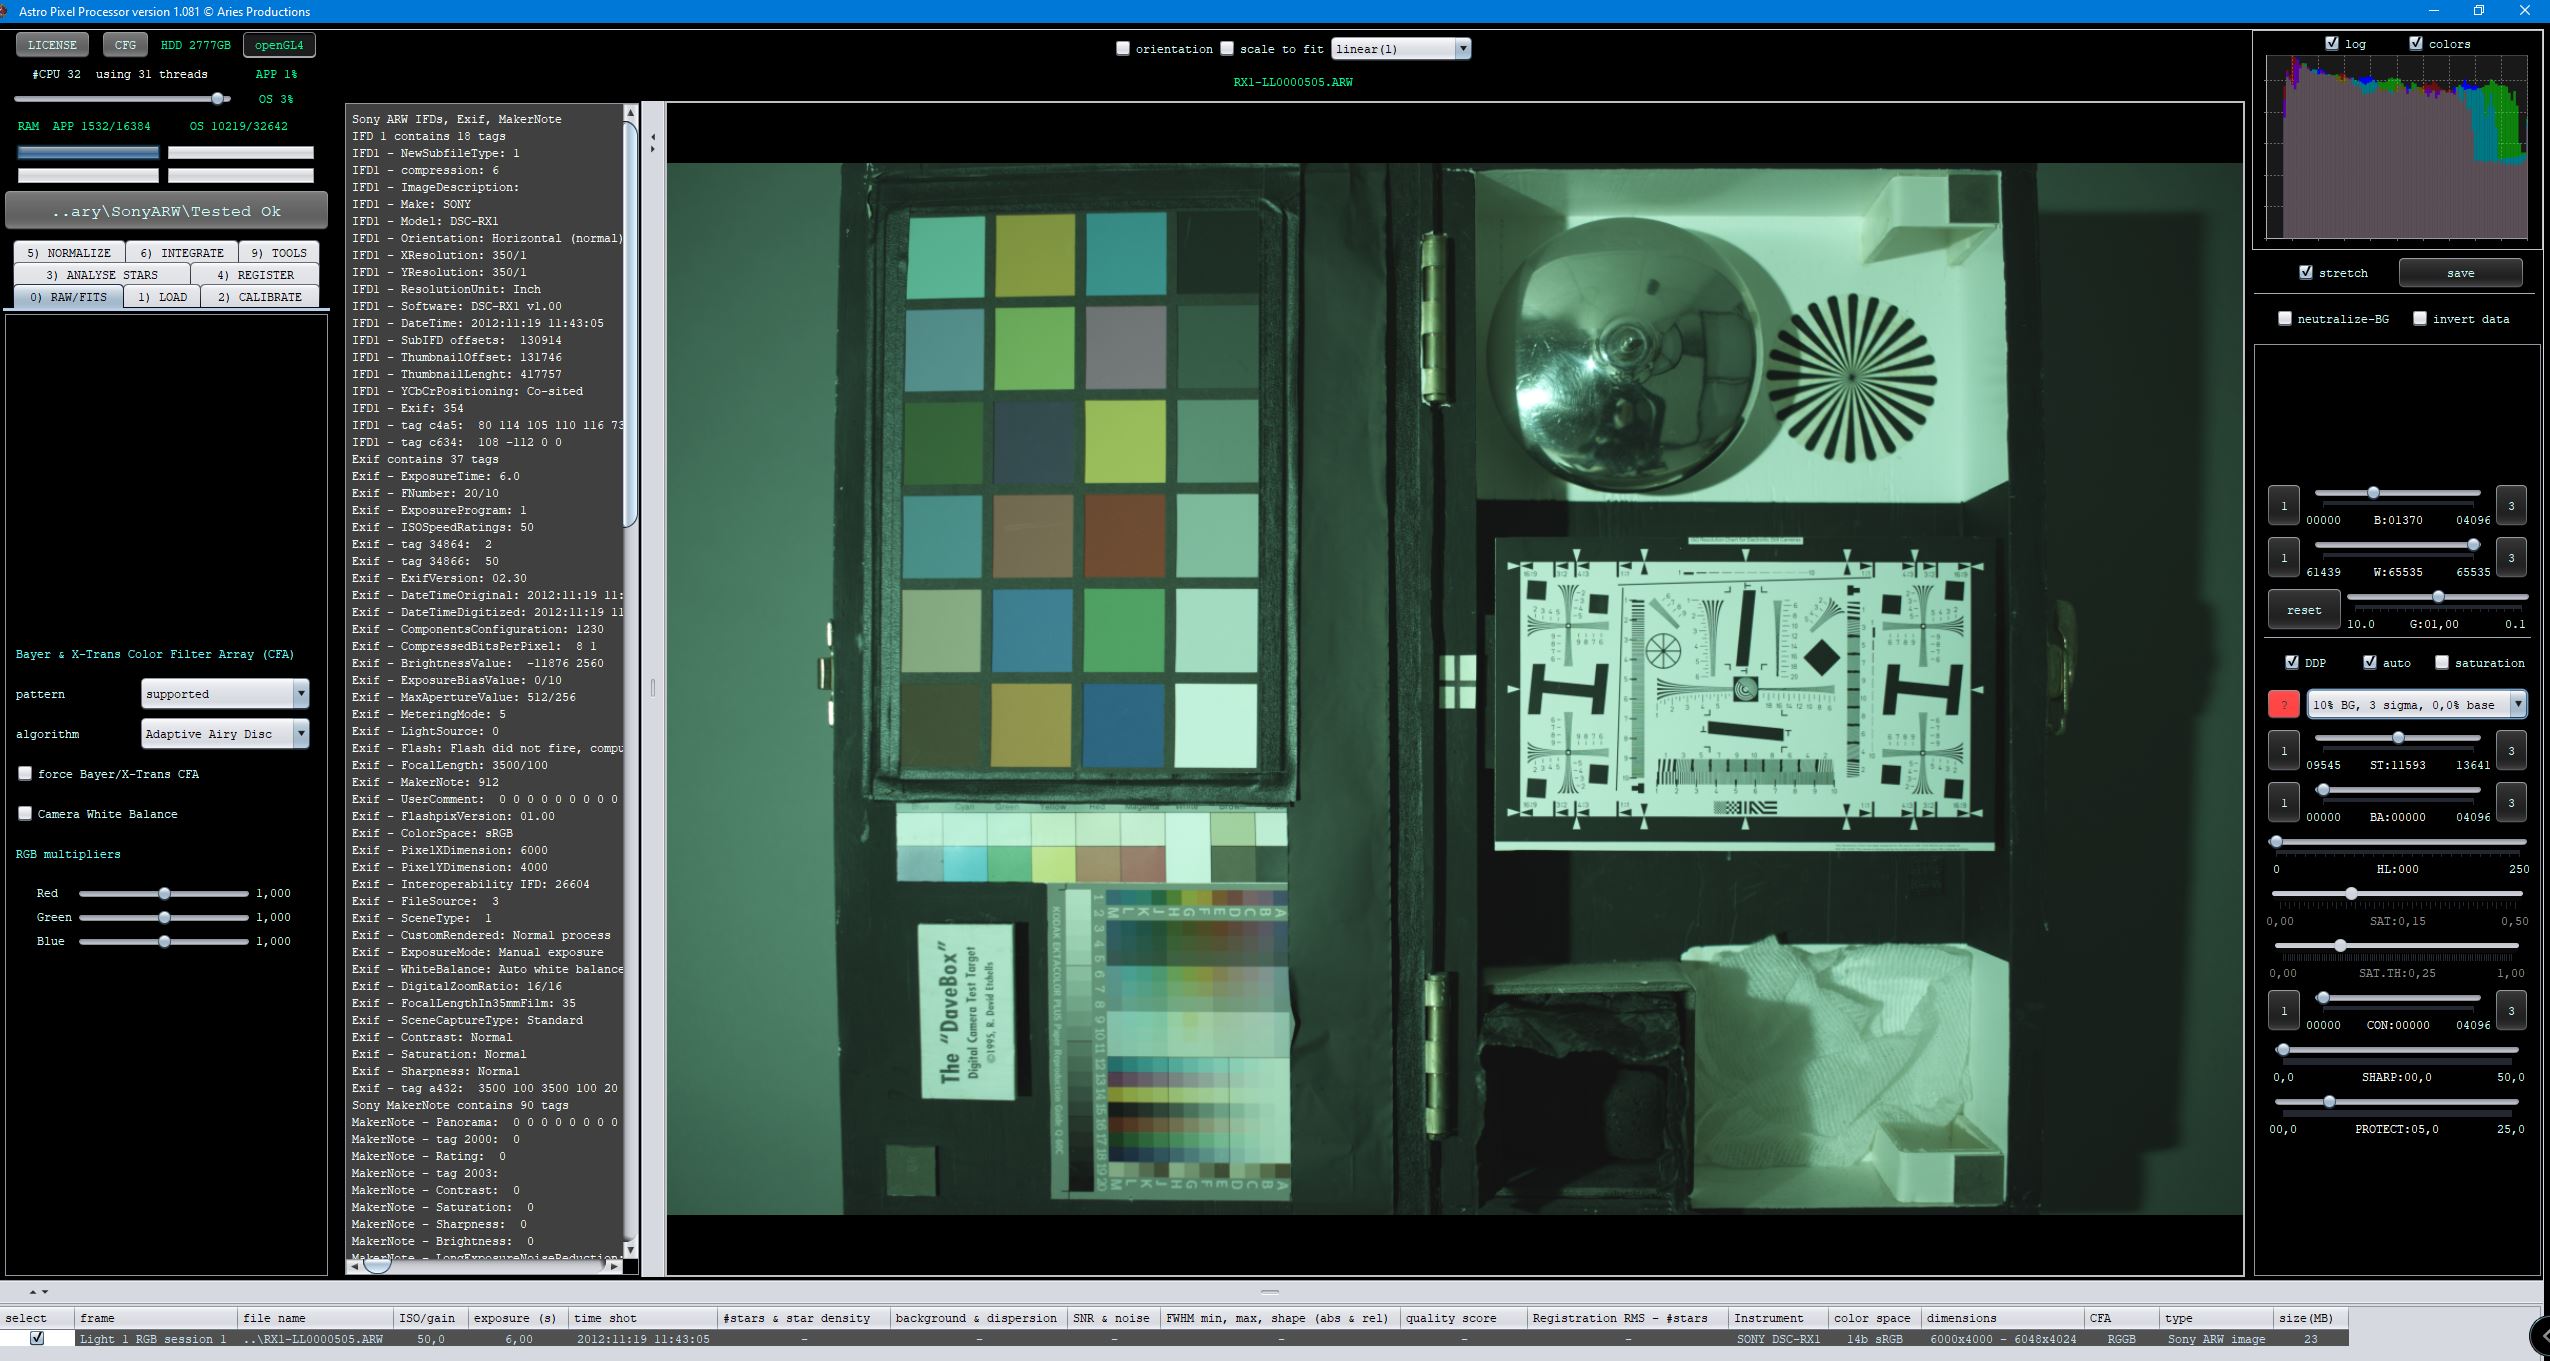Enable the Camera White Balance checkbox
The image size is (2550, 1361).
pos(25,814)
